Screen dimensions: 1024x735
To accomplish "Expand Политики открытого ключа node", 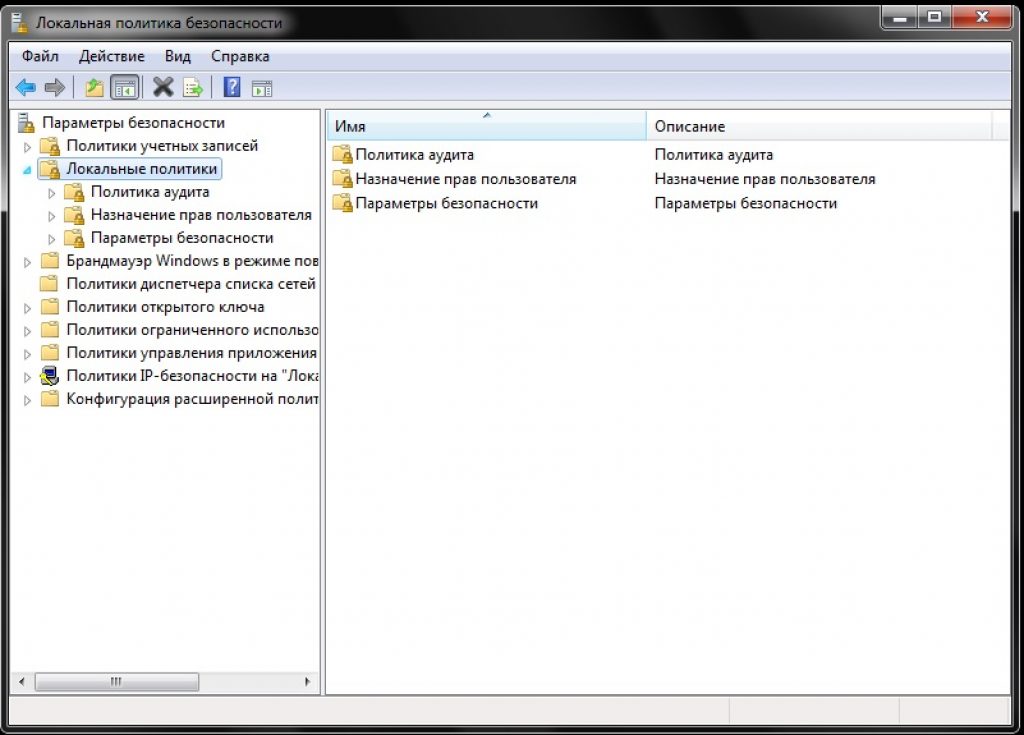I will (27, 308).
